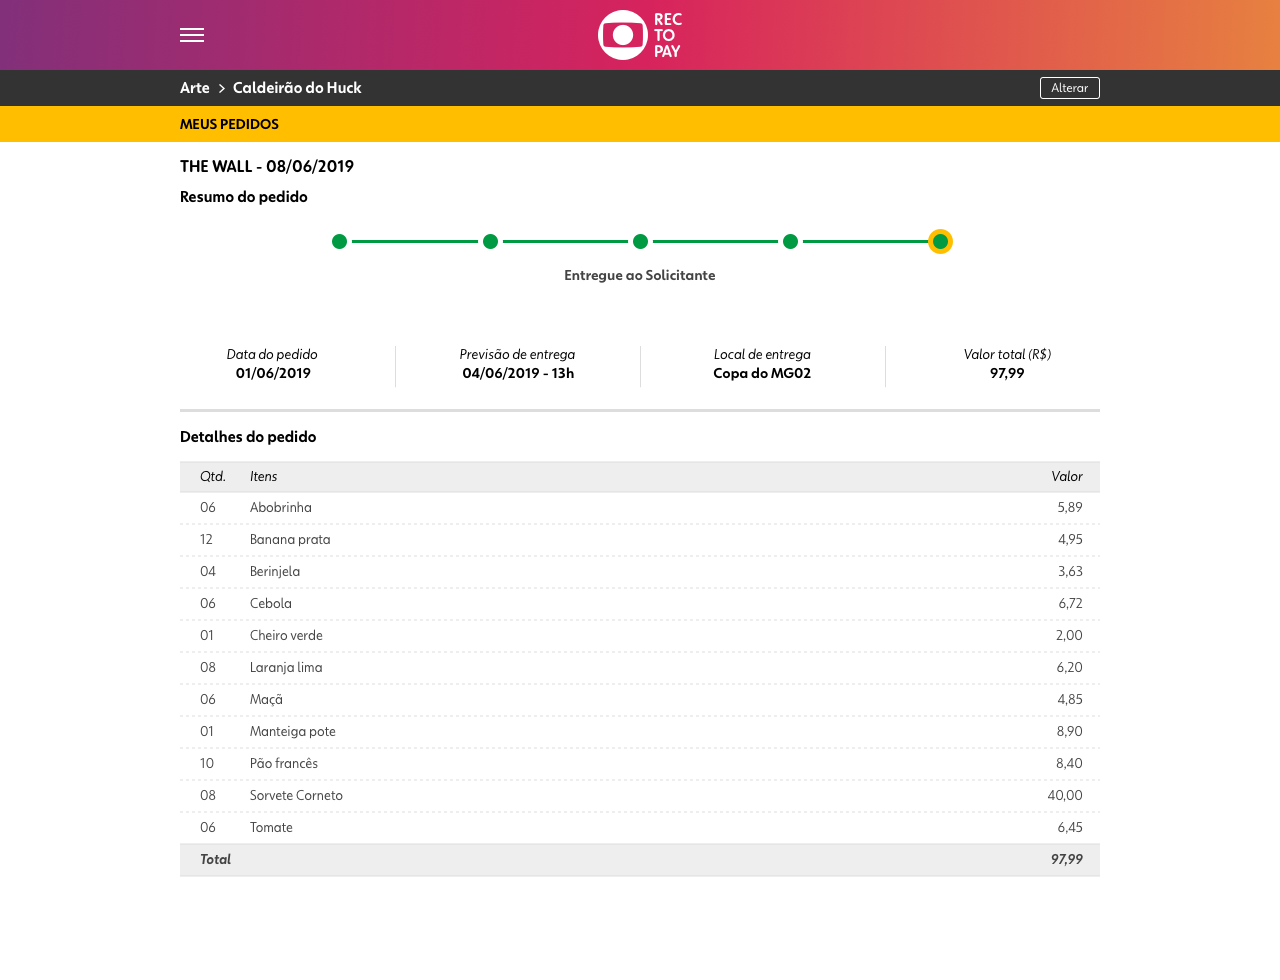This screenshot has width=1280, height=980.
Task: Click the Rec to Pay logo
Action: coord(640,35)
